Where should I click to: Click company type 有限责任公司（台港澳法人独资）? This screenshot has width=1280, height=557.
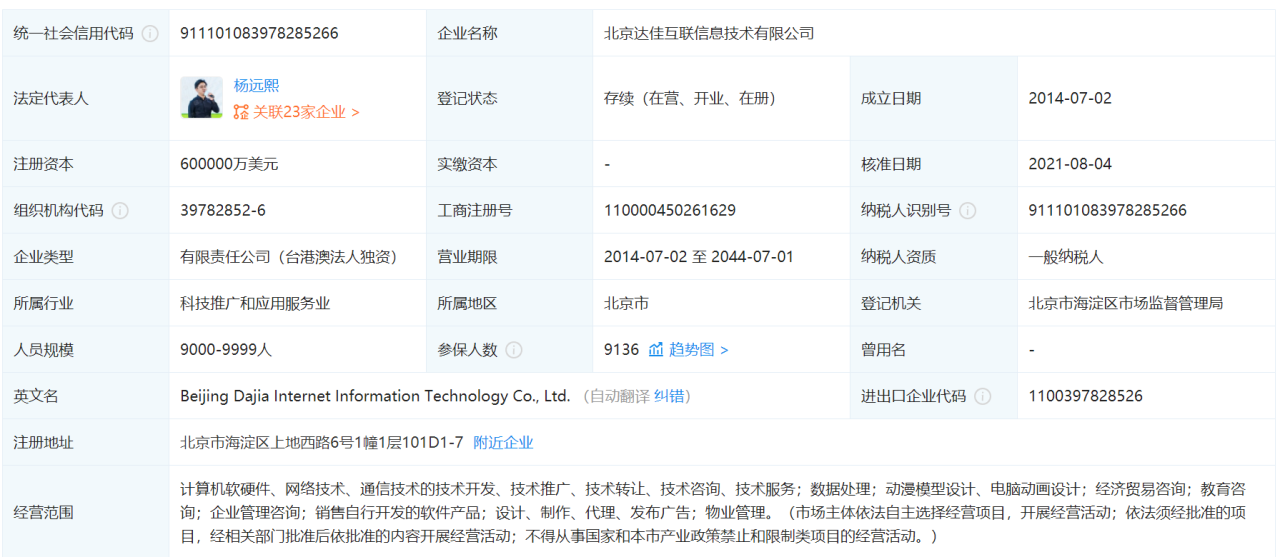[x=289, y=256]
